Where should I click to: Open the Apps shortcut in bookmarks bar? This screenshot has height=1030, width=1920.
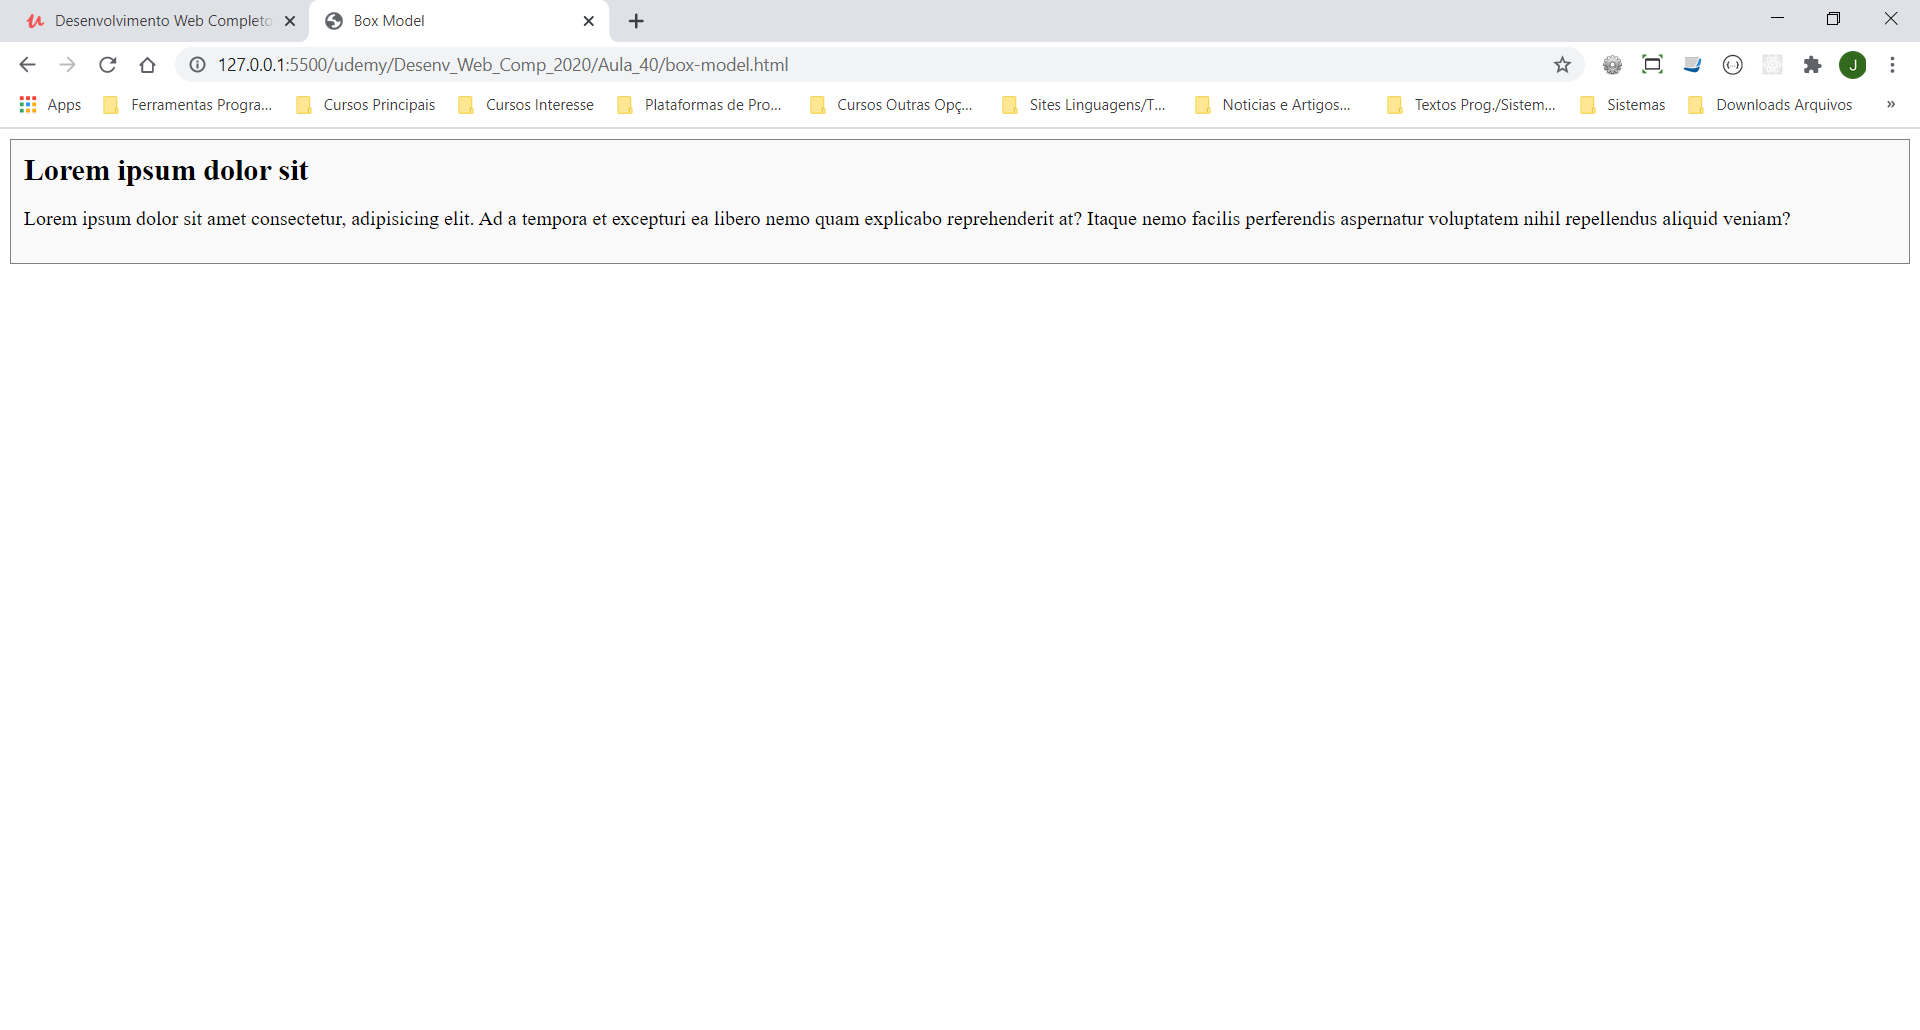[x=50, y=105]
